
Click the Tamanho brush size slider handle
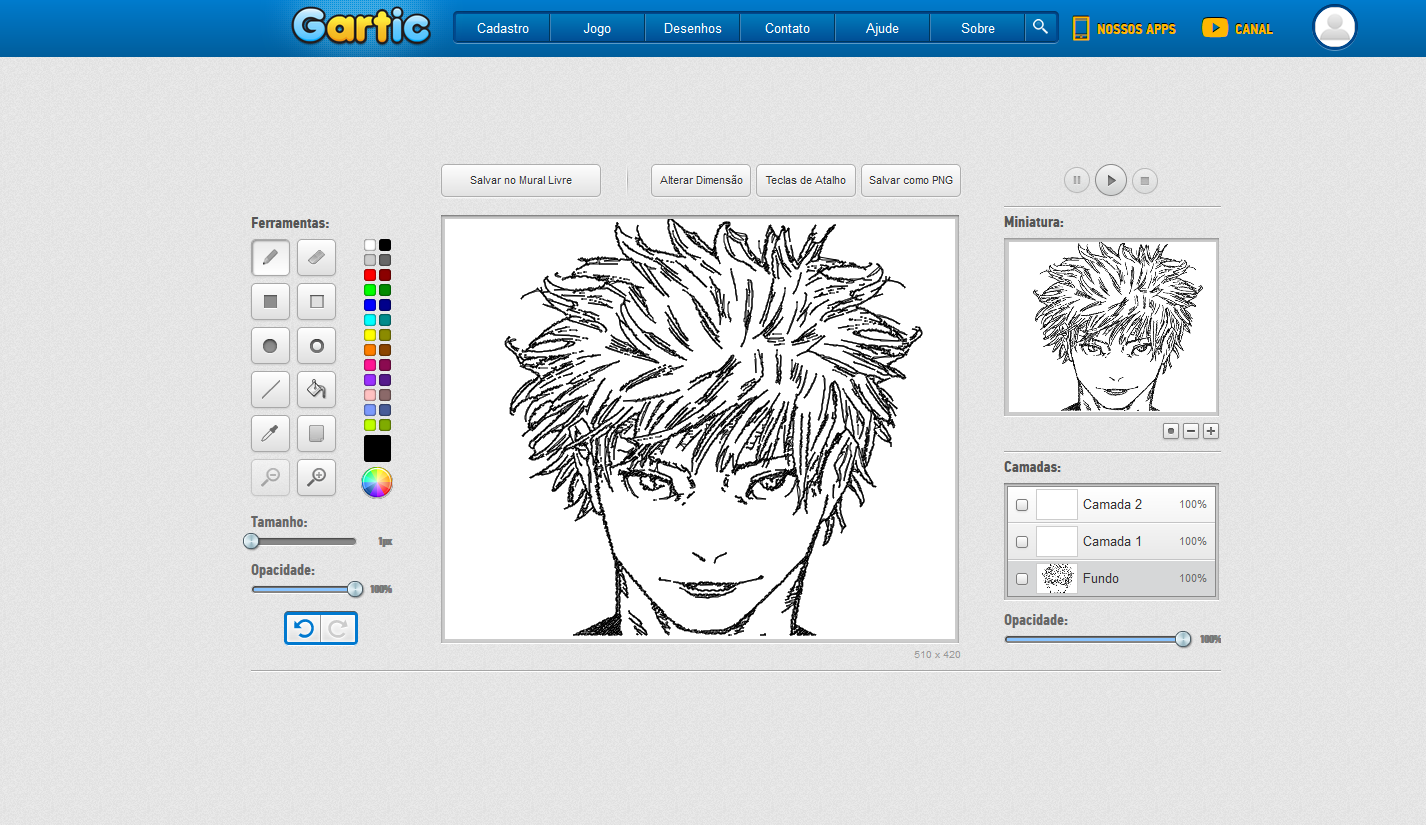[x=252, y=541]
